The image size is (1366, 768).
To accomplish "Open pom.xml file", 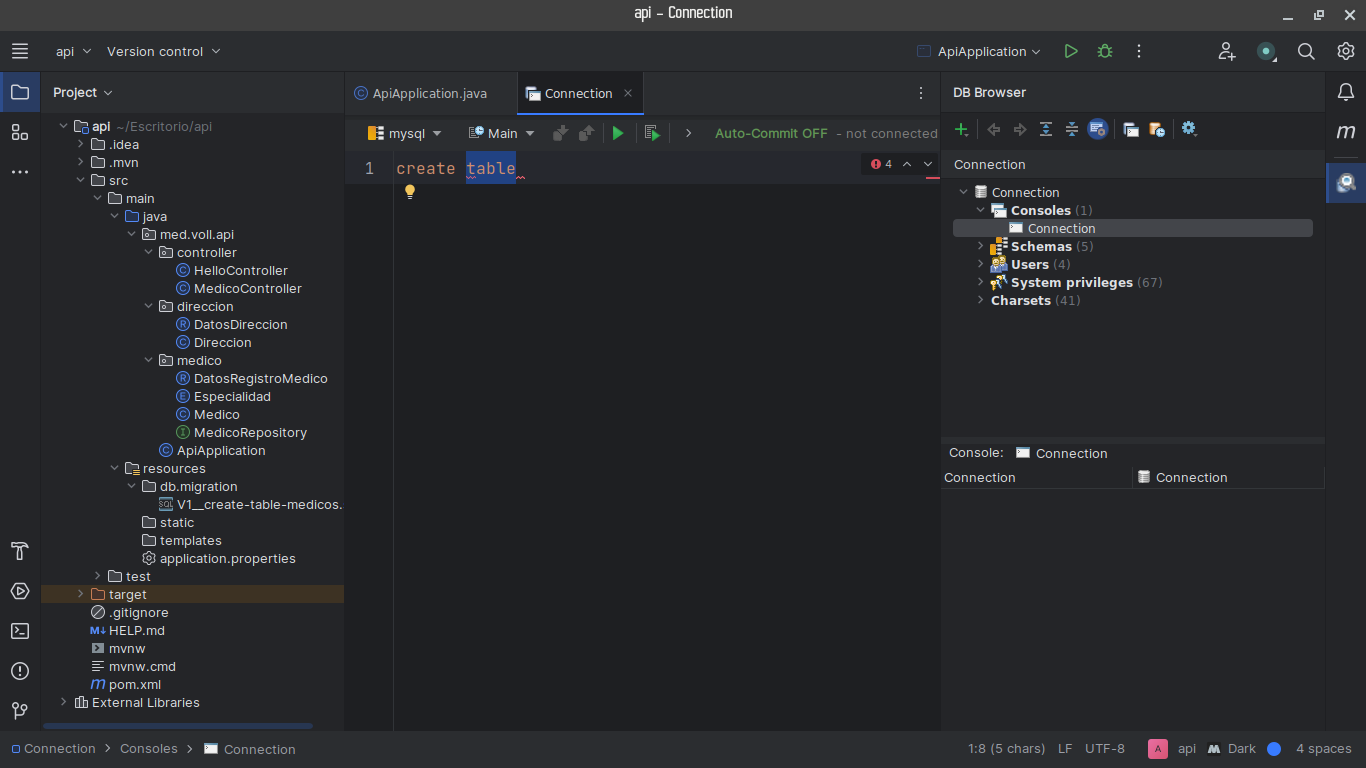I will point(125,684).
